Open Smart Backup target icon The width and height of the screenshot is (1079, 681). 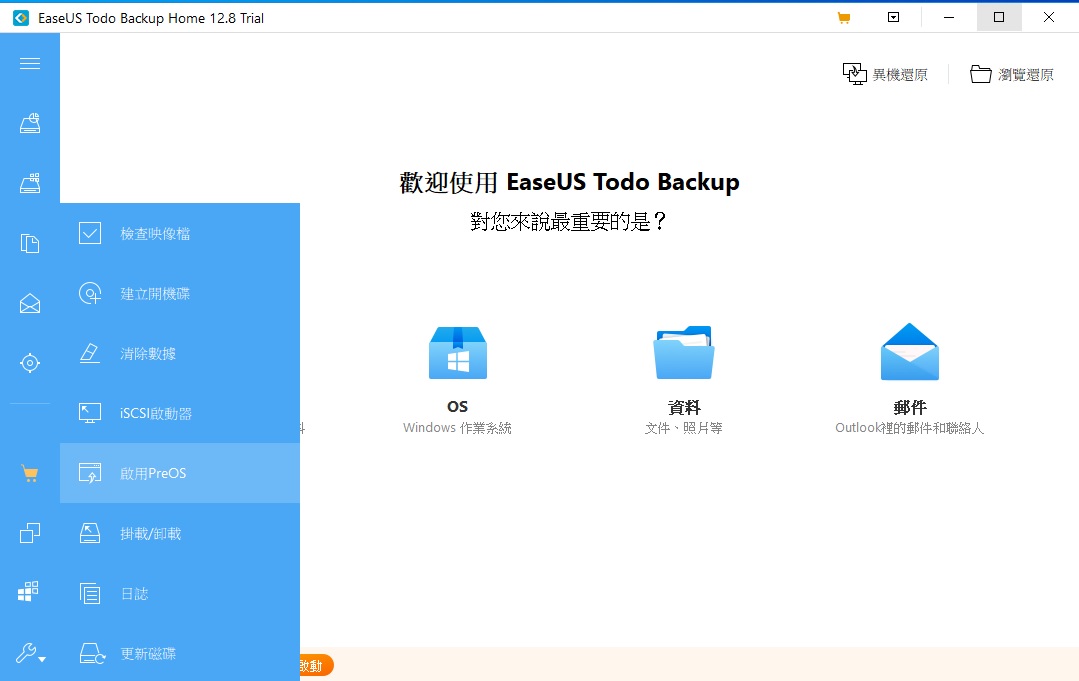30,363
